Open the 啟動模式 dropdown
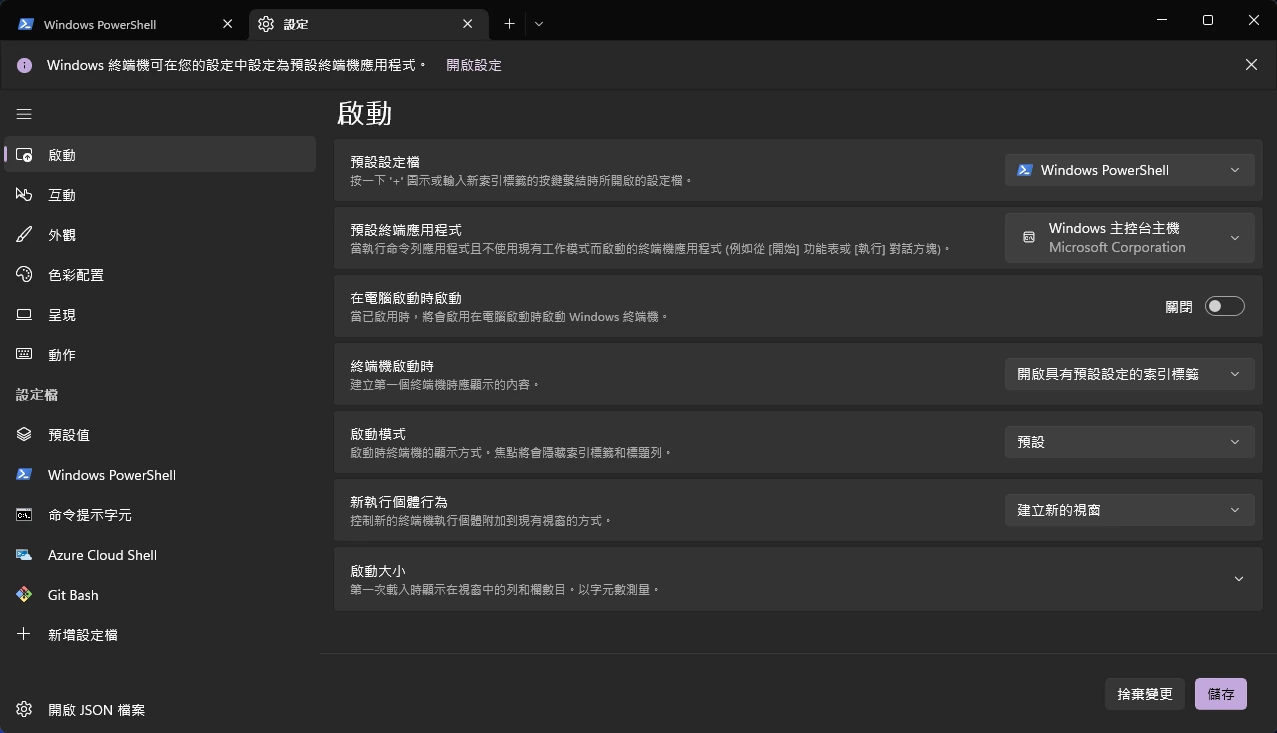The height and width of the screenshot is (733, 1277). tap(1129, 442)
